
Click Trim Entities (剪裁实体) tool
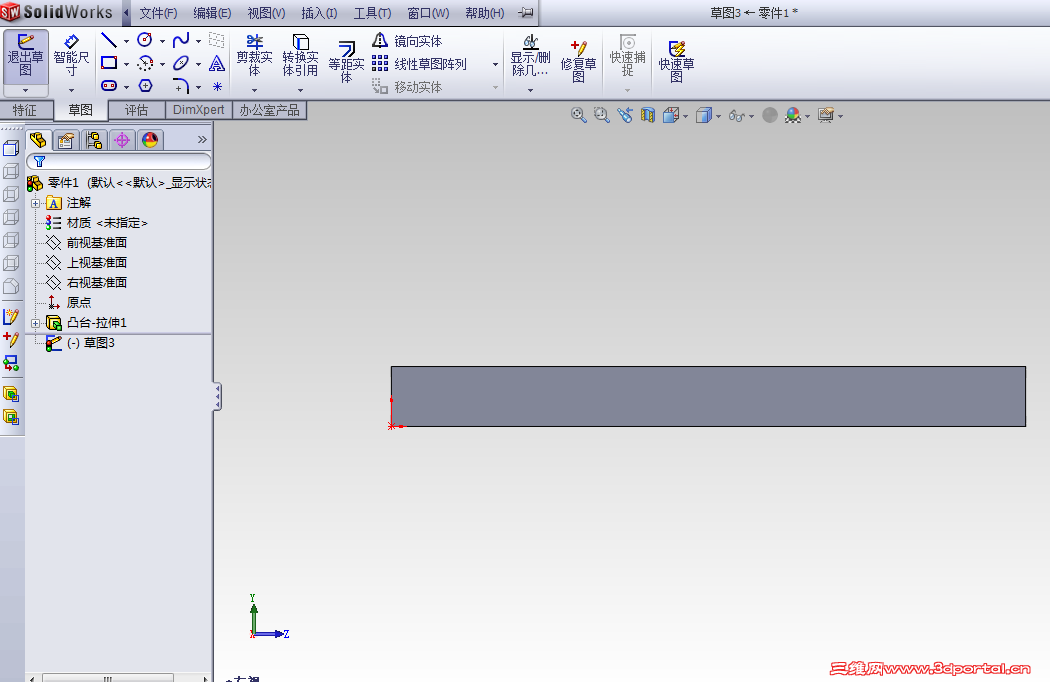[254, 56]
